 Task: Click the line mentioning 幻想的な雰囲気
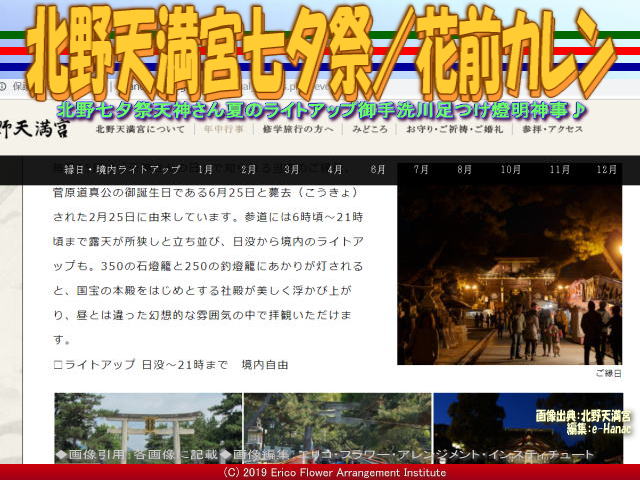[202, 315]
